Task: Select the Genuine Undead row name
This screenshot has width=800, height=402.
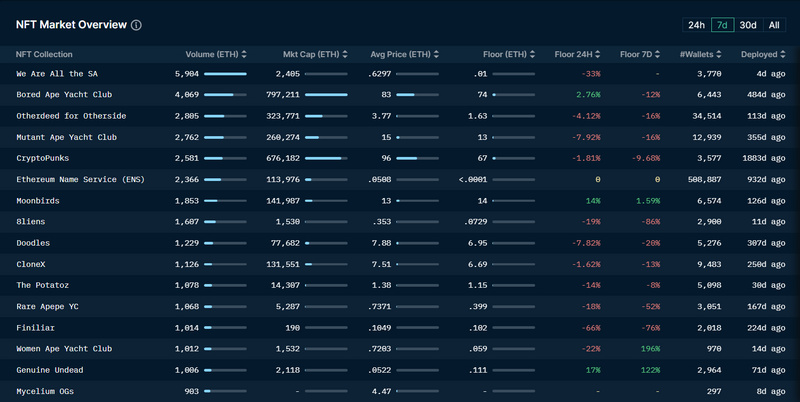Action: 49,370
